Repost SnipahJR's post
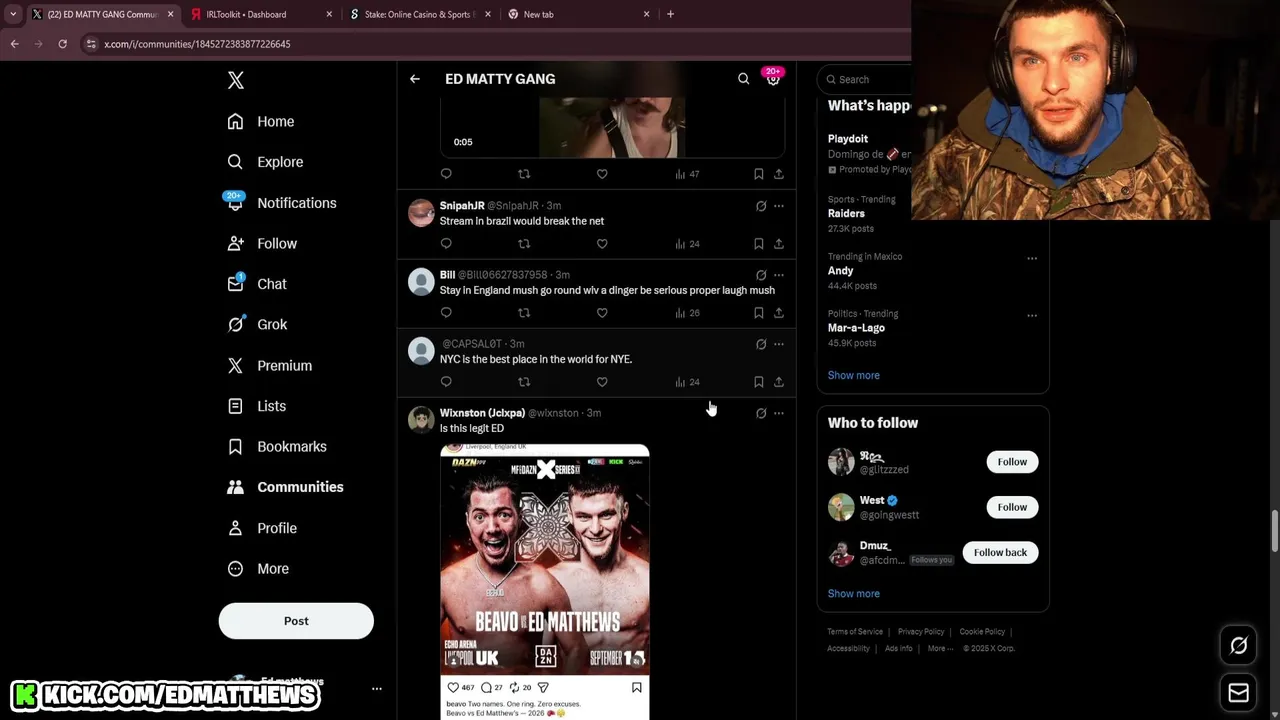Image resolution: width=1280 pixels, height=720 pixels. 524,244
